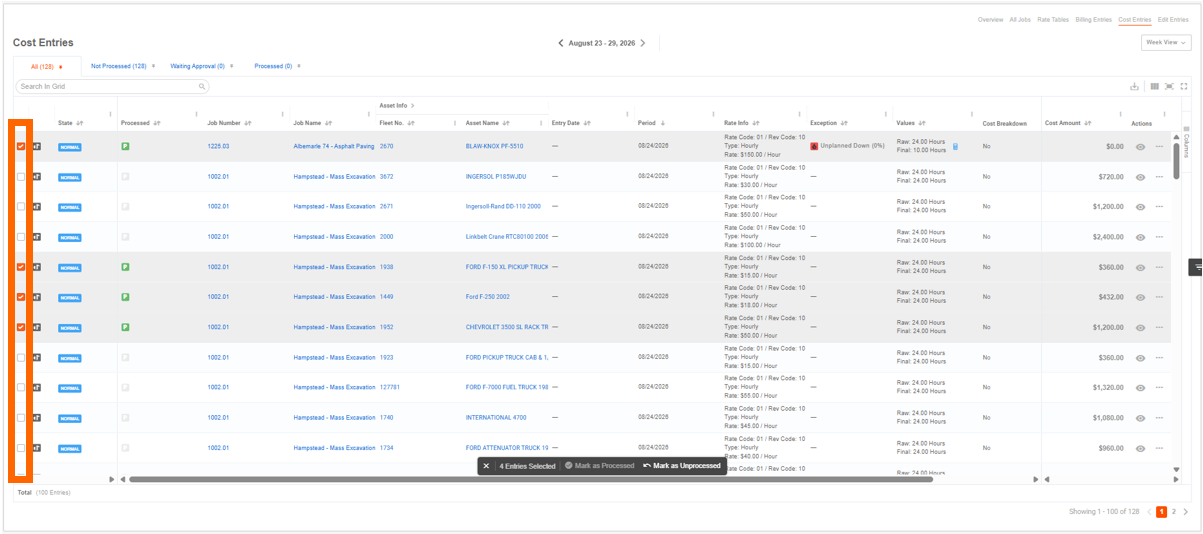
Task: View details with the eye icon for the BLAW-KNOX PF-5510 row
Action: (x=1140, y=147)
